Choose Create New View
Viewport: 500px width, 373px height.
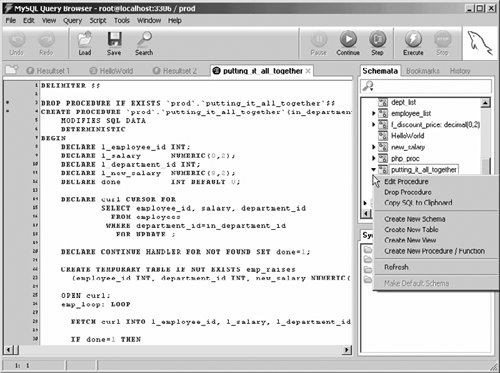tap(410, 240)
